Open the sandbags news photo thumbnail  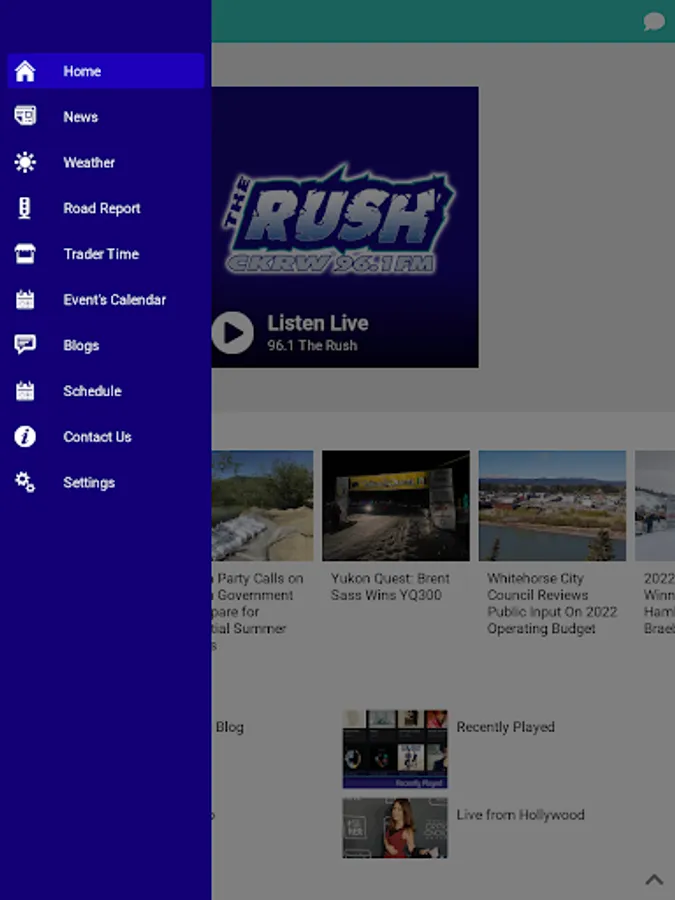click(262, 506)
